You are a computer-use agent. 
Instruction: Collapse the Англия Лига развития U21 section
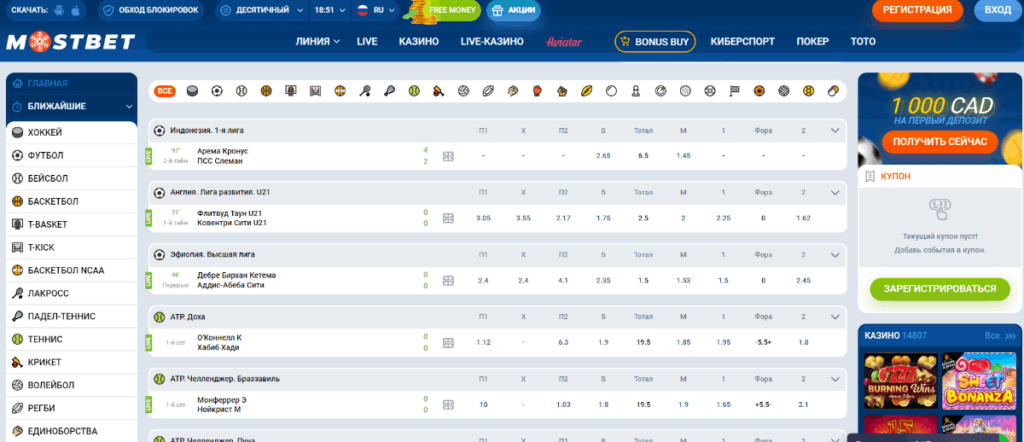[x=835, y=193]
